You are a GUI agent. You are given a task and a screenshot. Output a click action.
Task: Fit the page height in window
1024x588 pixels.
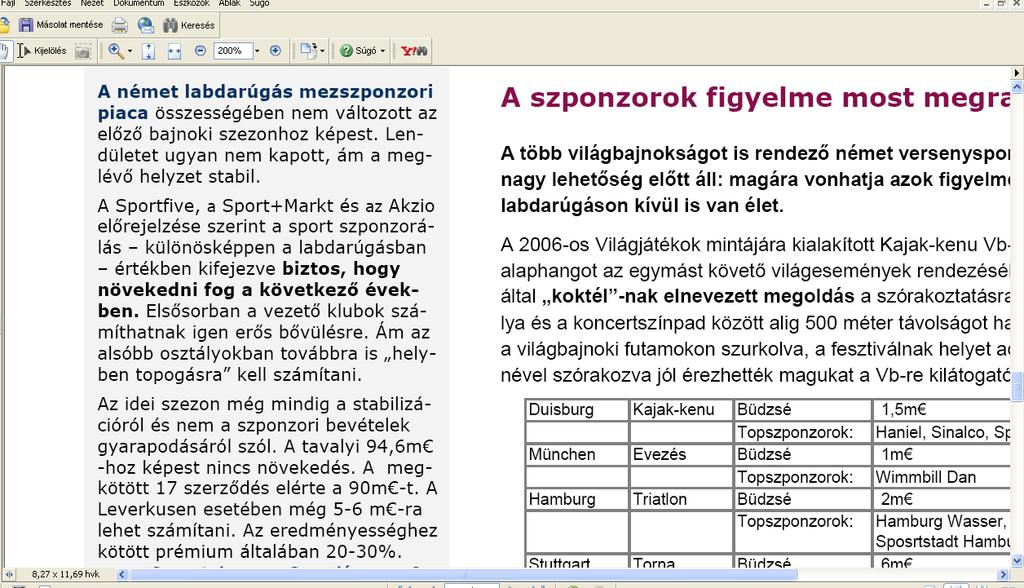pos(148,51)
